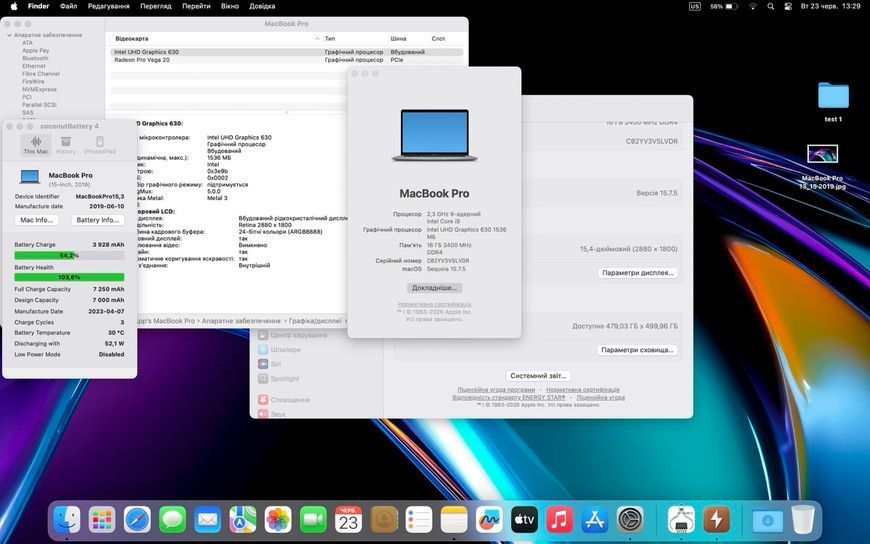Select Ethernet in the hardware sidebar
The width and height of the screenshot is (870, 544).
tap(34, 66)
